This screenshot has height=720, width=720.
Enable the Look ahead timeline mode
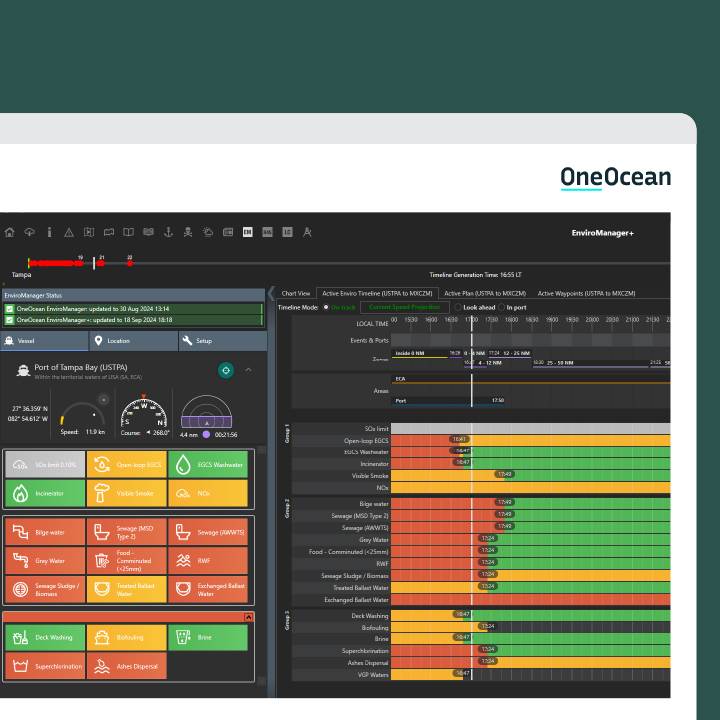coord(458,307)
